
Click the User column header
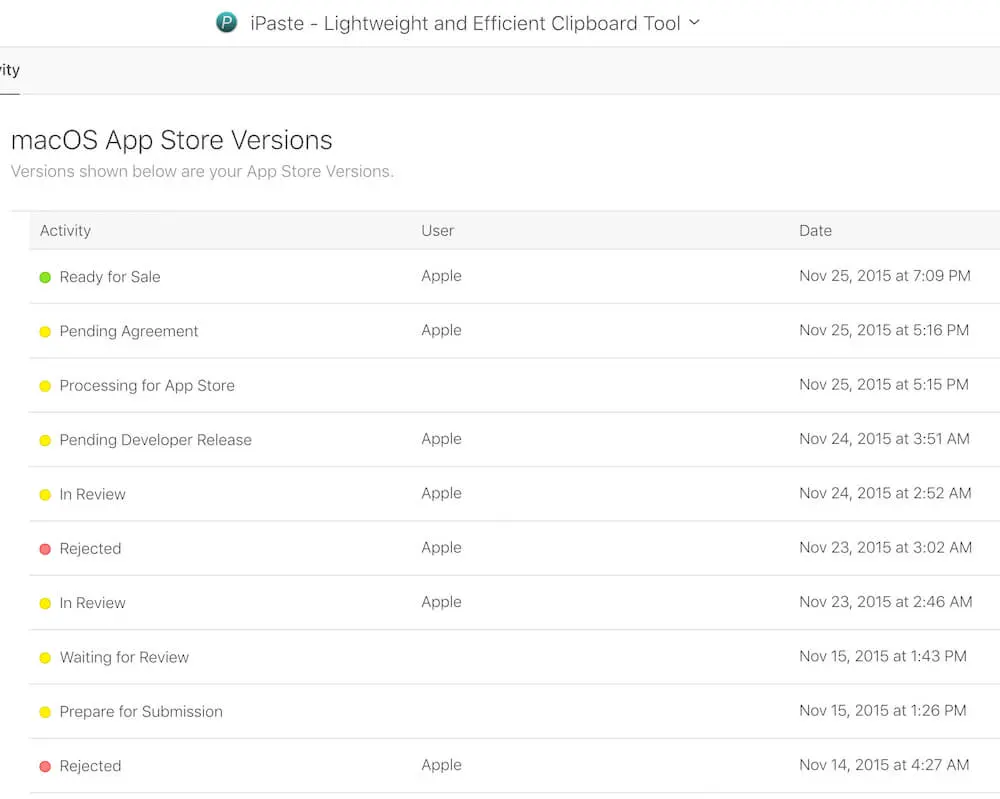(438, 230)
